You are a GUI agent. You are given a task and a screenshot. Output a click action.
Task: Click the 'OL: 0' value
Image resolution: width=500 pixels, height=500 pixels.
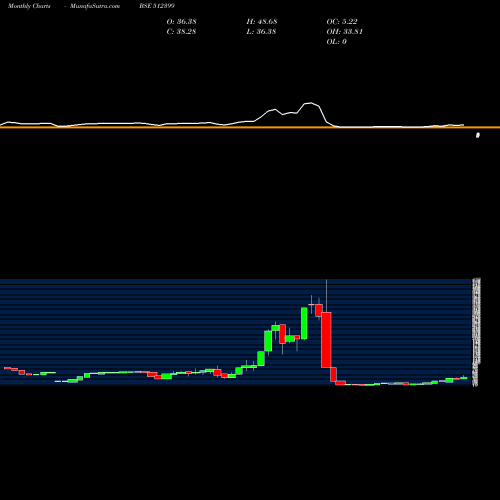point(337,42)
